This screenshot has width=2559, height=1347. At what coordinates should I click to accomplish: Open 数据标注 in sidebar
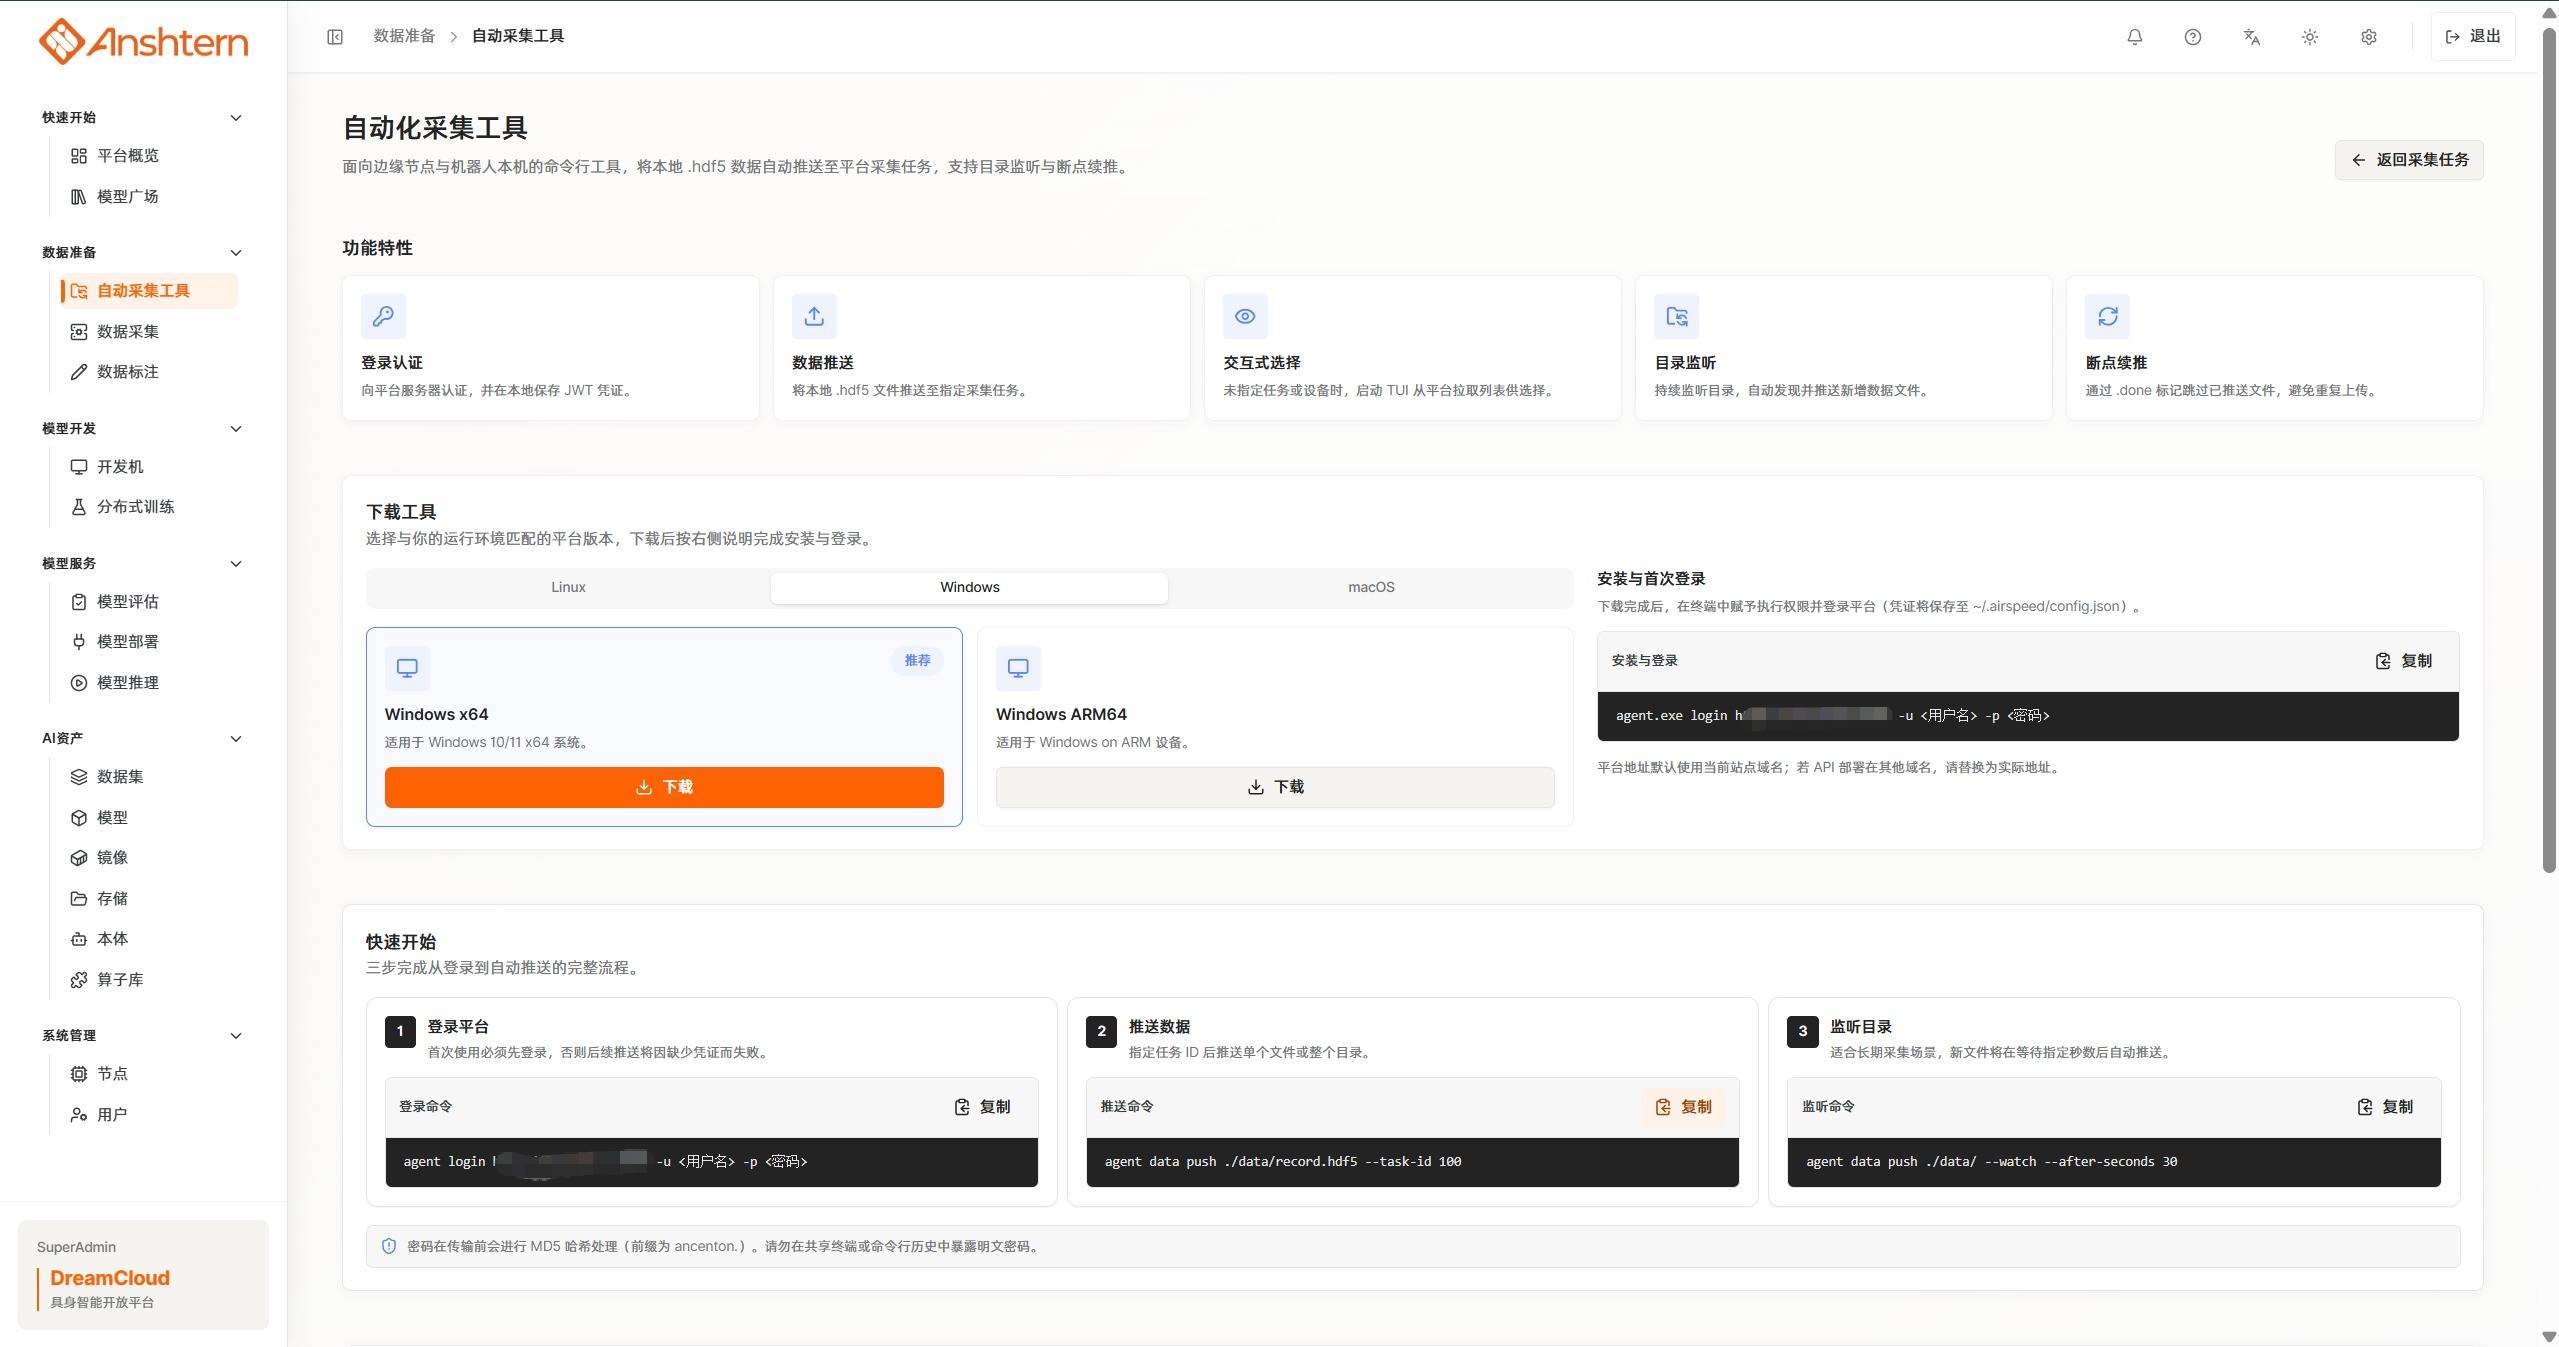(x=148, y=372)
